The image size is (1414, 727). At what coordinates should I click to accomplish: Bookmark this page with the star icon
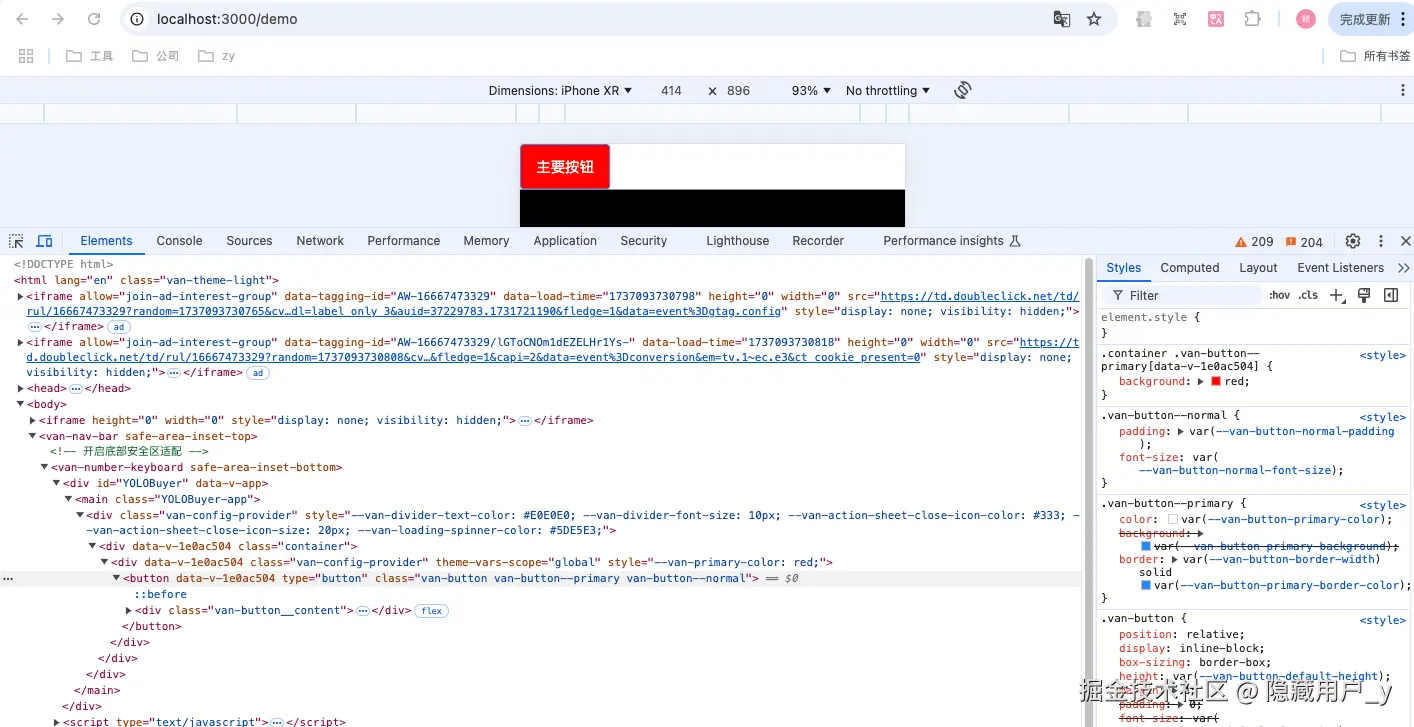click(1094, 19)
